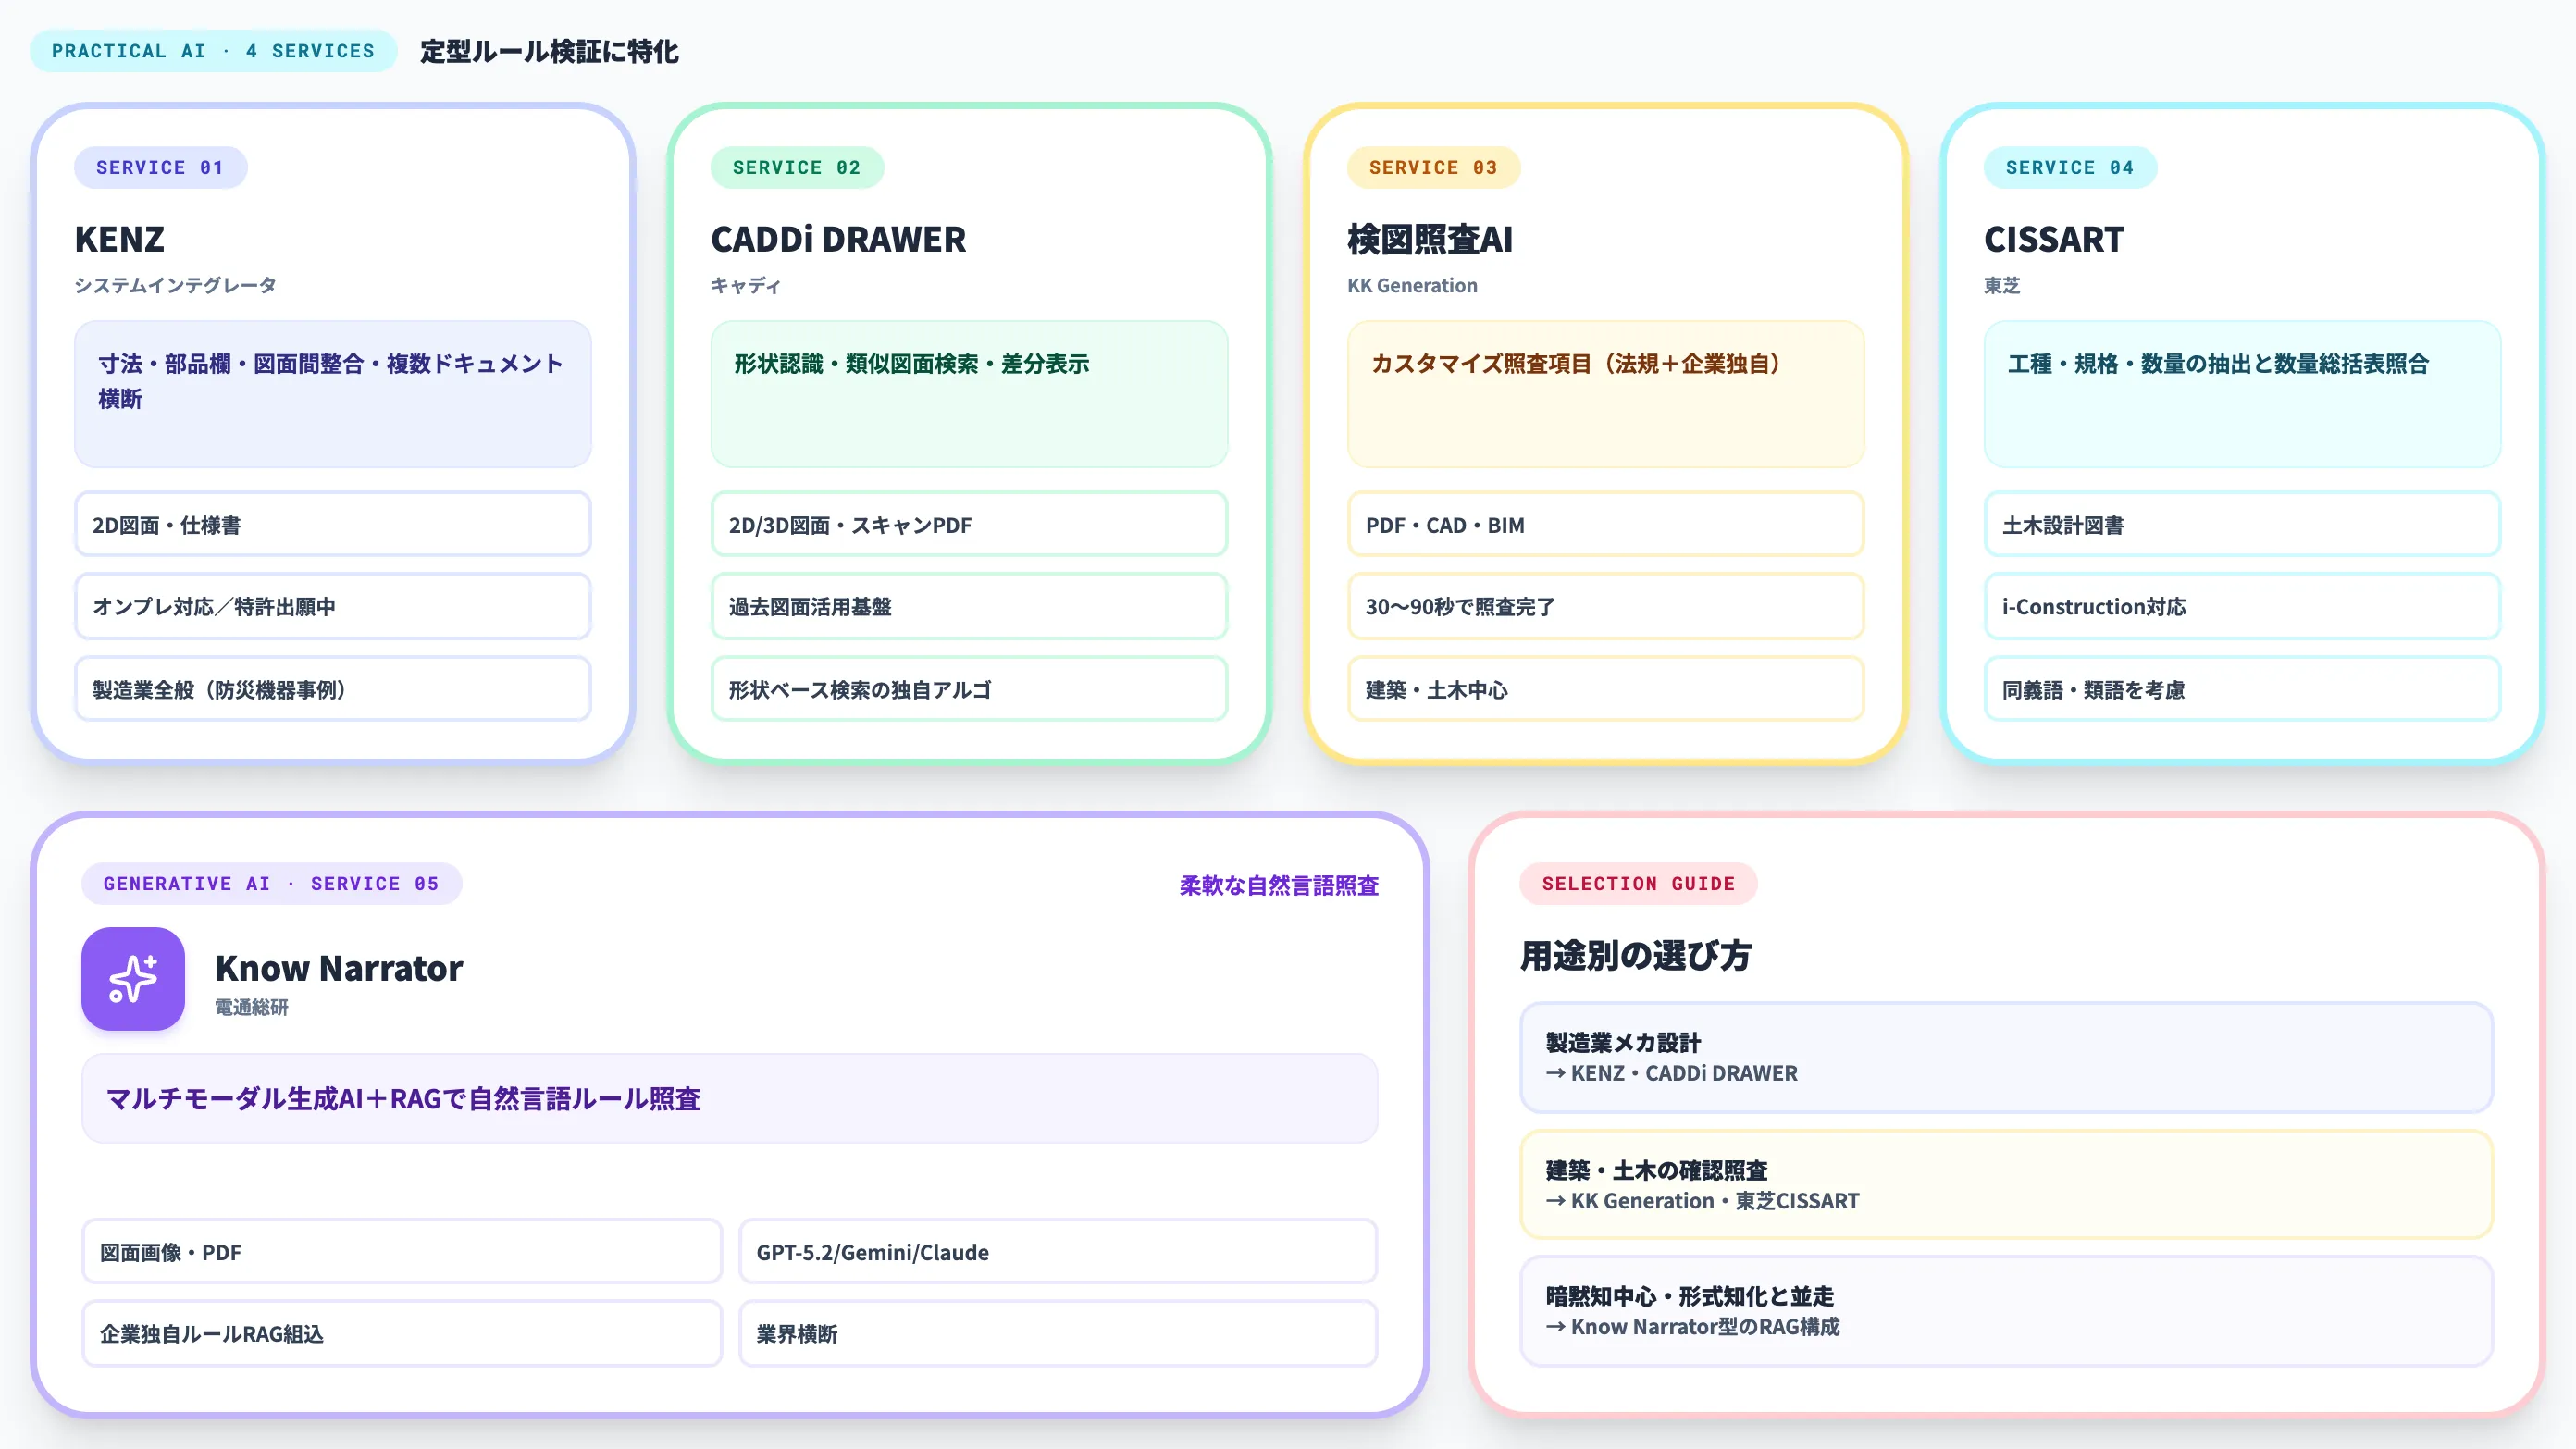
Task: Click the システムインテグレータ subtitle
Action: coord(175,285)
